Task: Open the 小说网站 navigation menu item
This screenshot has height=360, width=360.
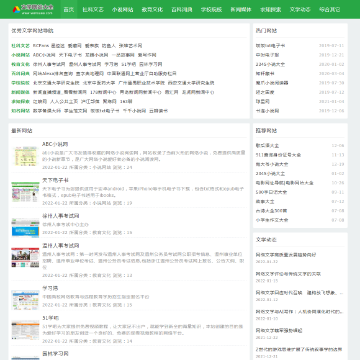Action: coord(122,9)
